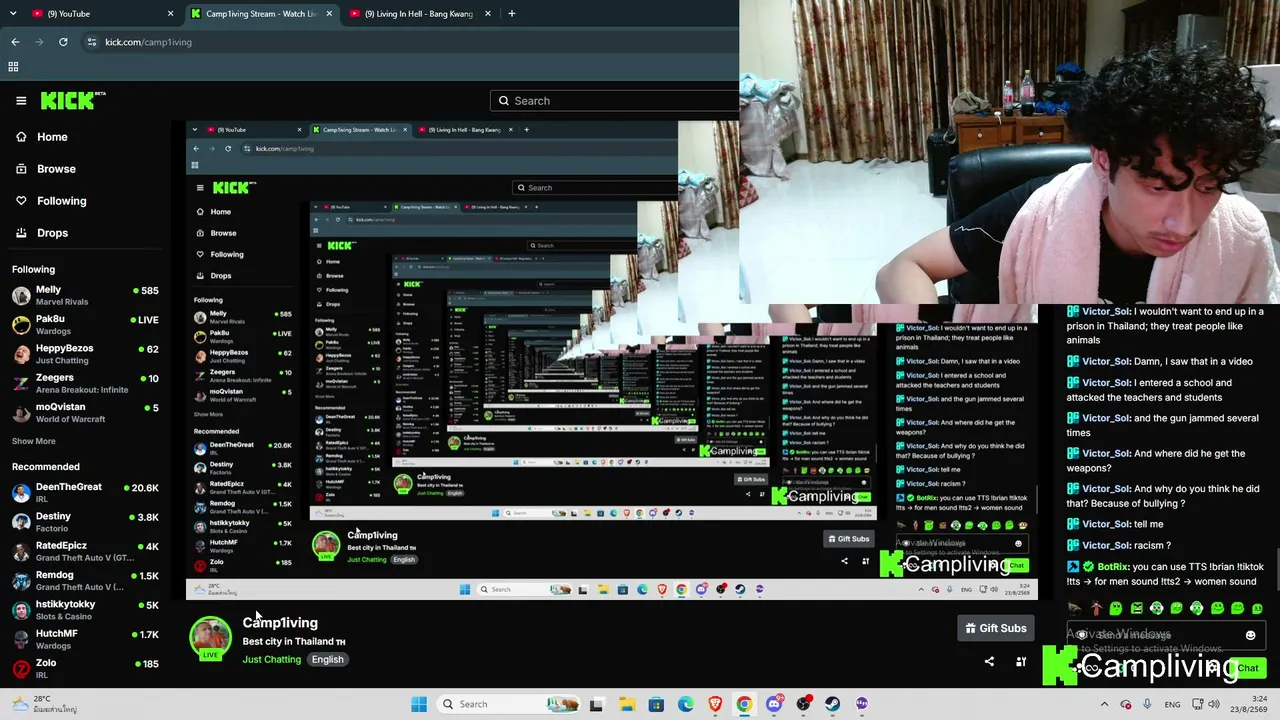Screen dimensions: 1280x720
Task: Click Melly's avatar icon
Action: click(21, 295)
